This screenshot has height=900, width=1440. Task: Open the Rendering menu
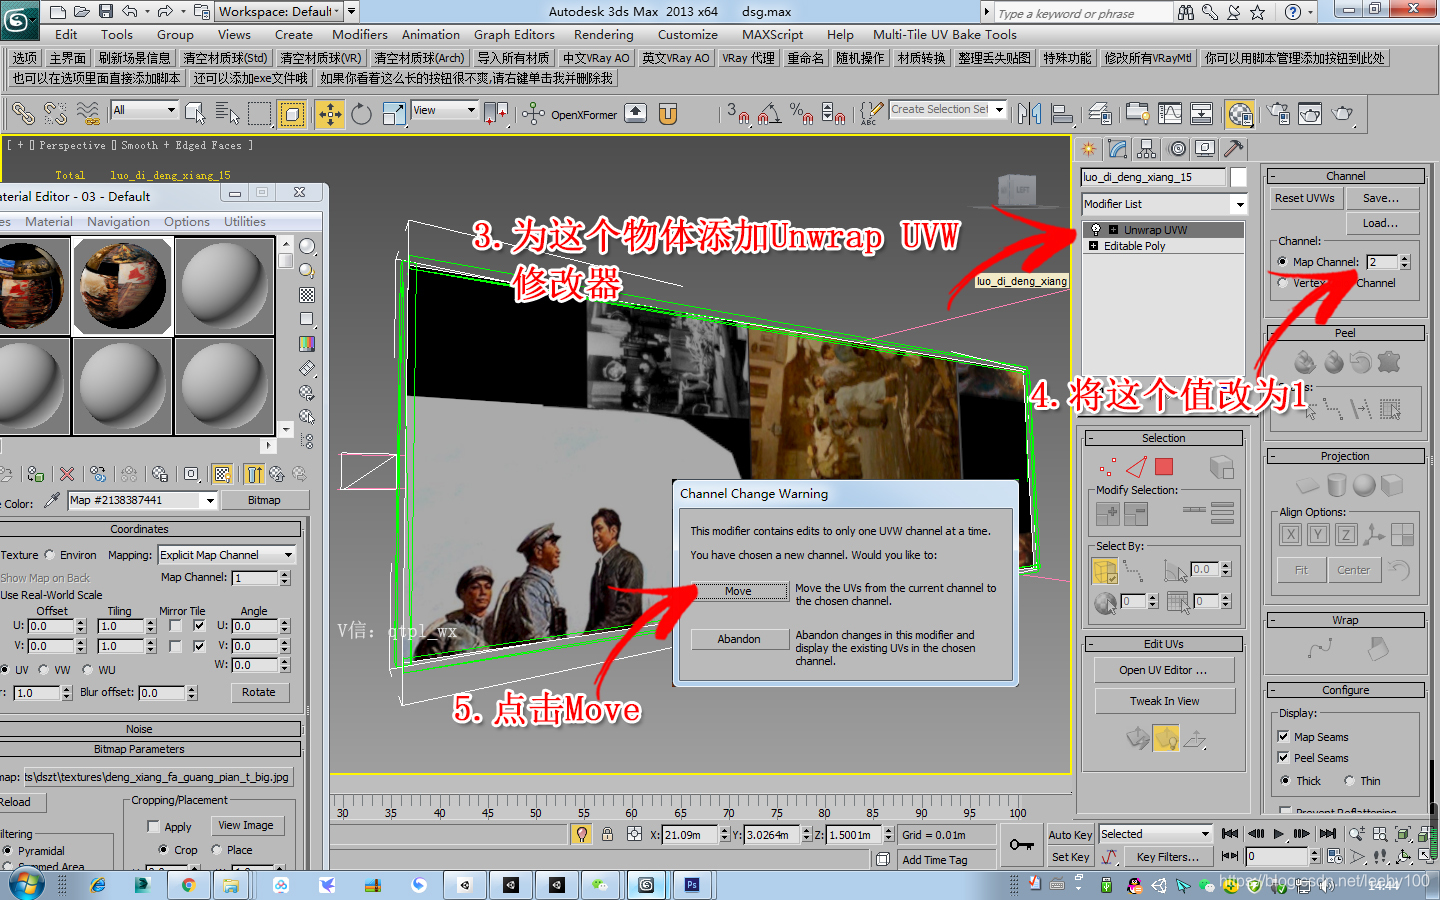tap(603, 35)
